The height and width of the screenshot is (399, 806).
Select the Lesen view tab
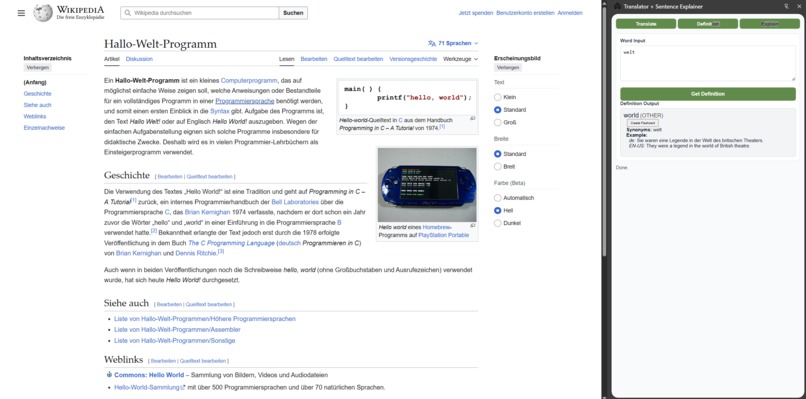286,59
